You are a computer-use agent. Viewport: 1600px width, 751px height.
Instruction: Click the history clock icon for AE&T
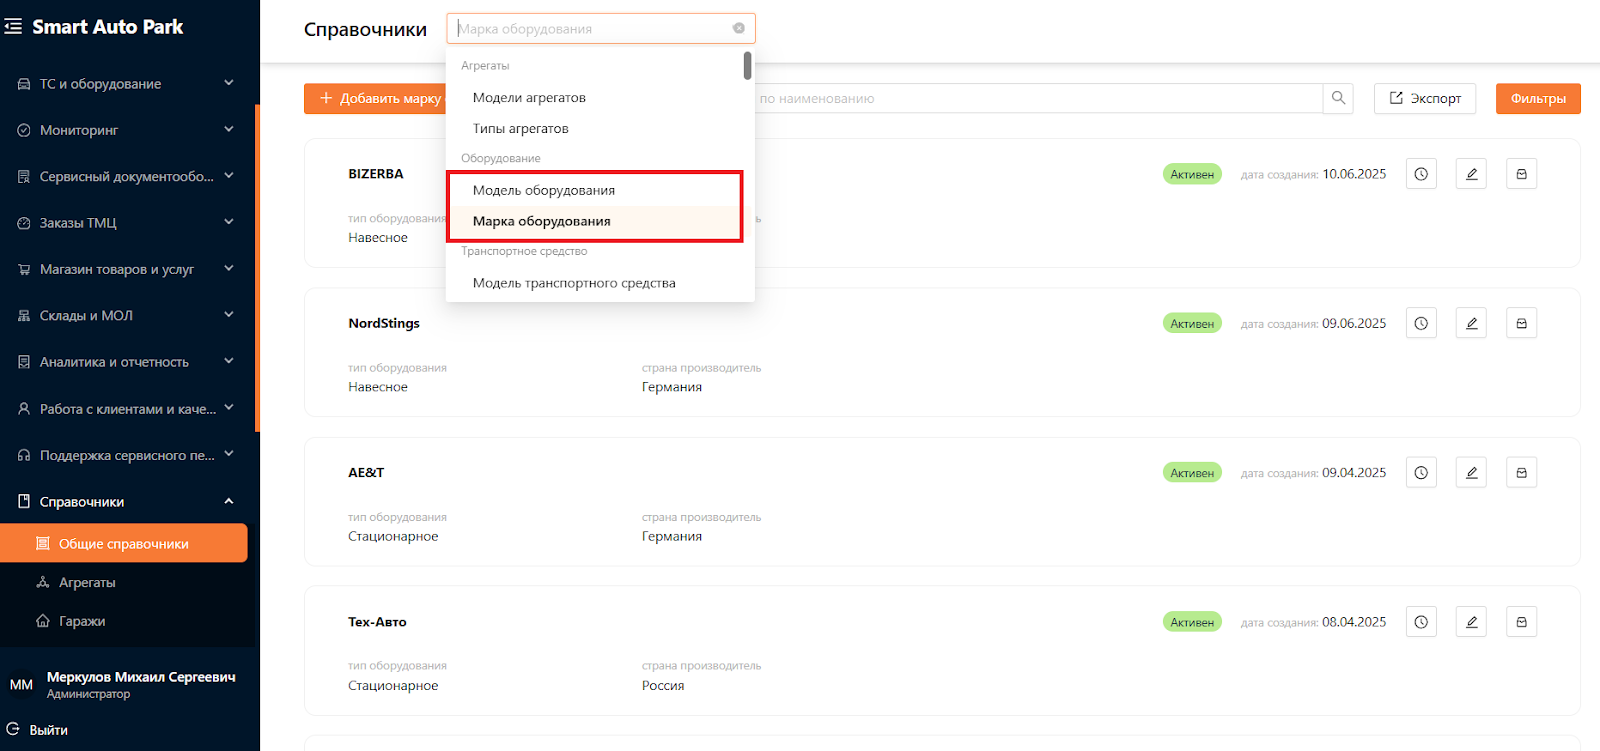1421,473
